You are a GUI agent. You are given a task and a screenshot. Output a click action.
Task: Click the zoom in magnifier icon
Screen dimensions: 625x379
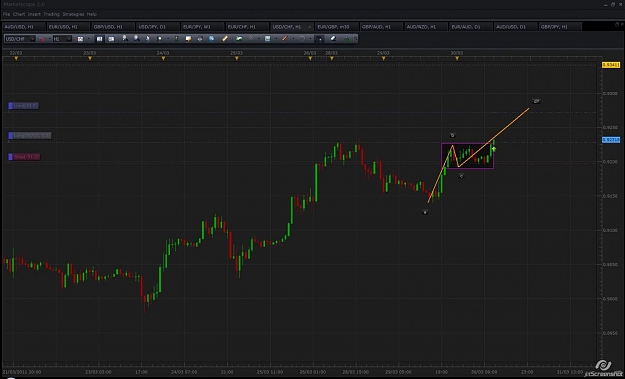click(x=125, y=39)
